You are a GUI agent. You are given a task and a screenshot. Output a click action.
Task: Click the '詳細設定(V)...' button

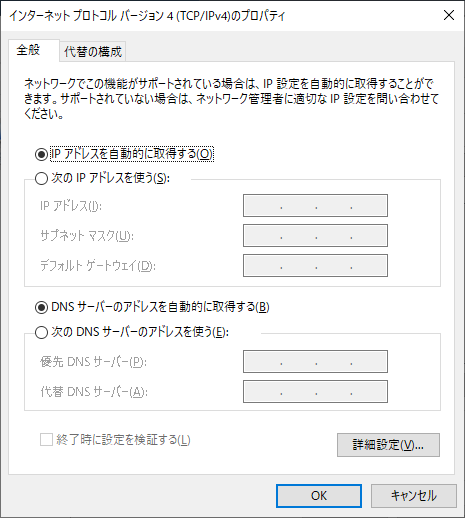pyautogui.click(x=388, y=445)
